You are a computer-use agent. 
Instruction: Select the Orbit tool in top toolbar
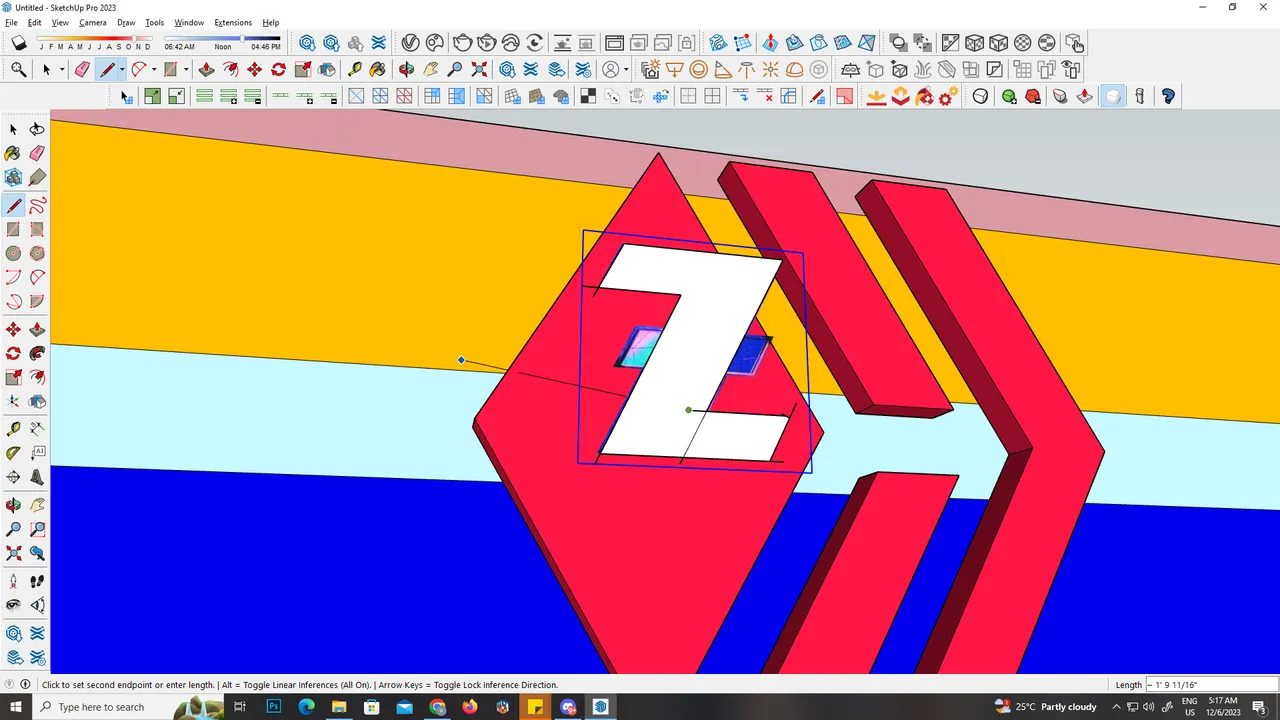pos(406,69)
